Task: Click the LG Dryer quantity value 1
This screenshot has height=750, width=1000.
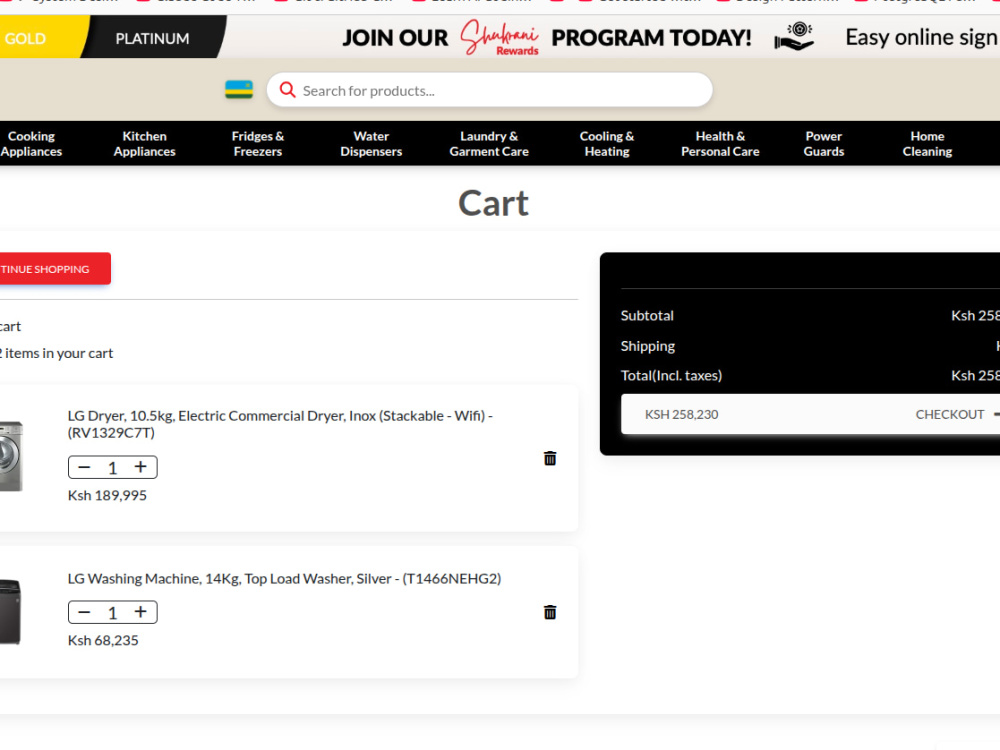Action: click(112, 467)
